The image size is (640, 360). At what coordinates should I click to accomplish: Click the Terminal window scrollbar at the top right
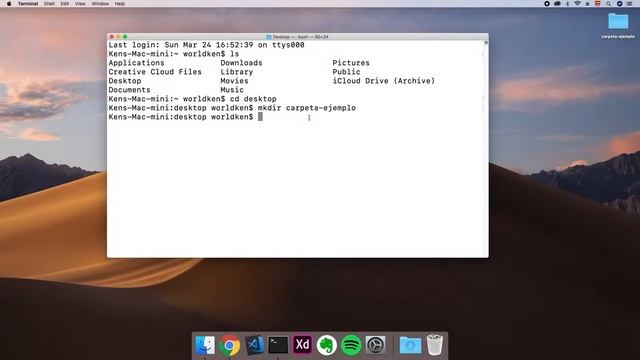click(486, 42)
